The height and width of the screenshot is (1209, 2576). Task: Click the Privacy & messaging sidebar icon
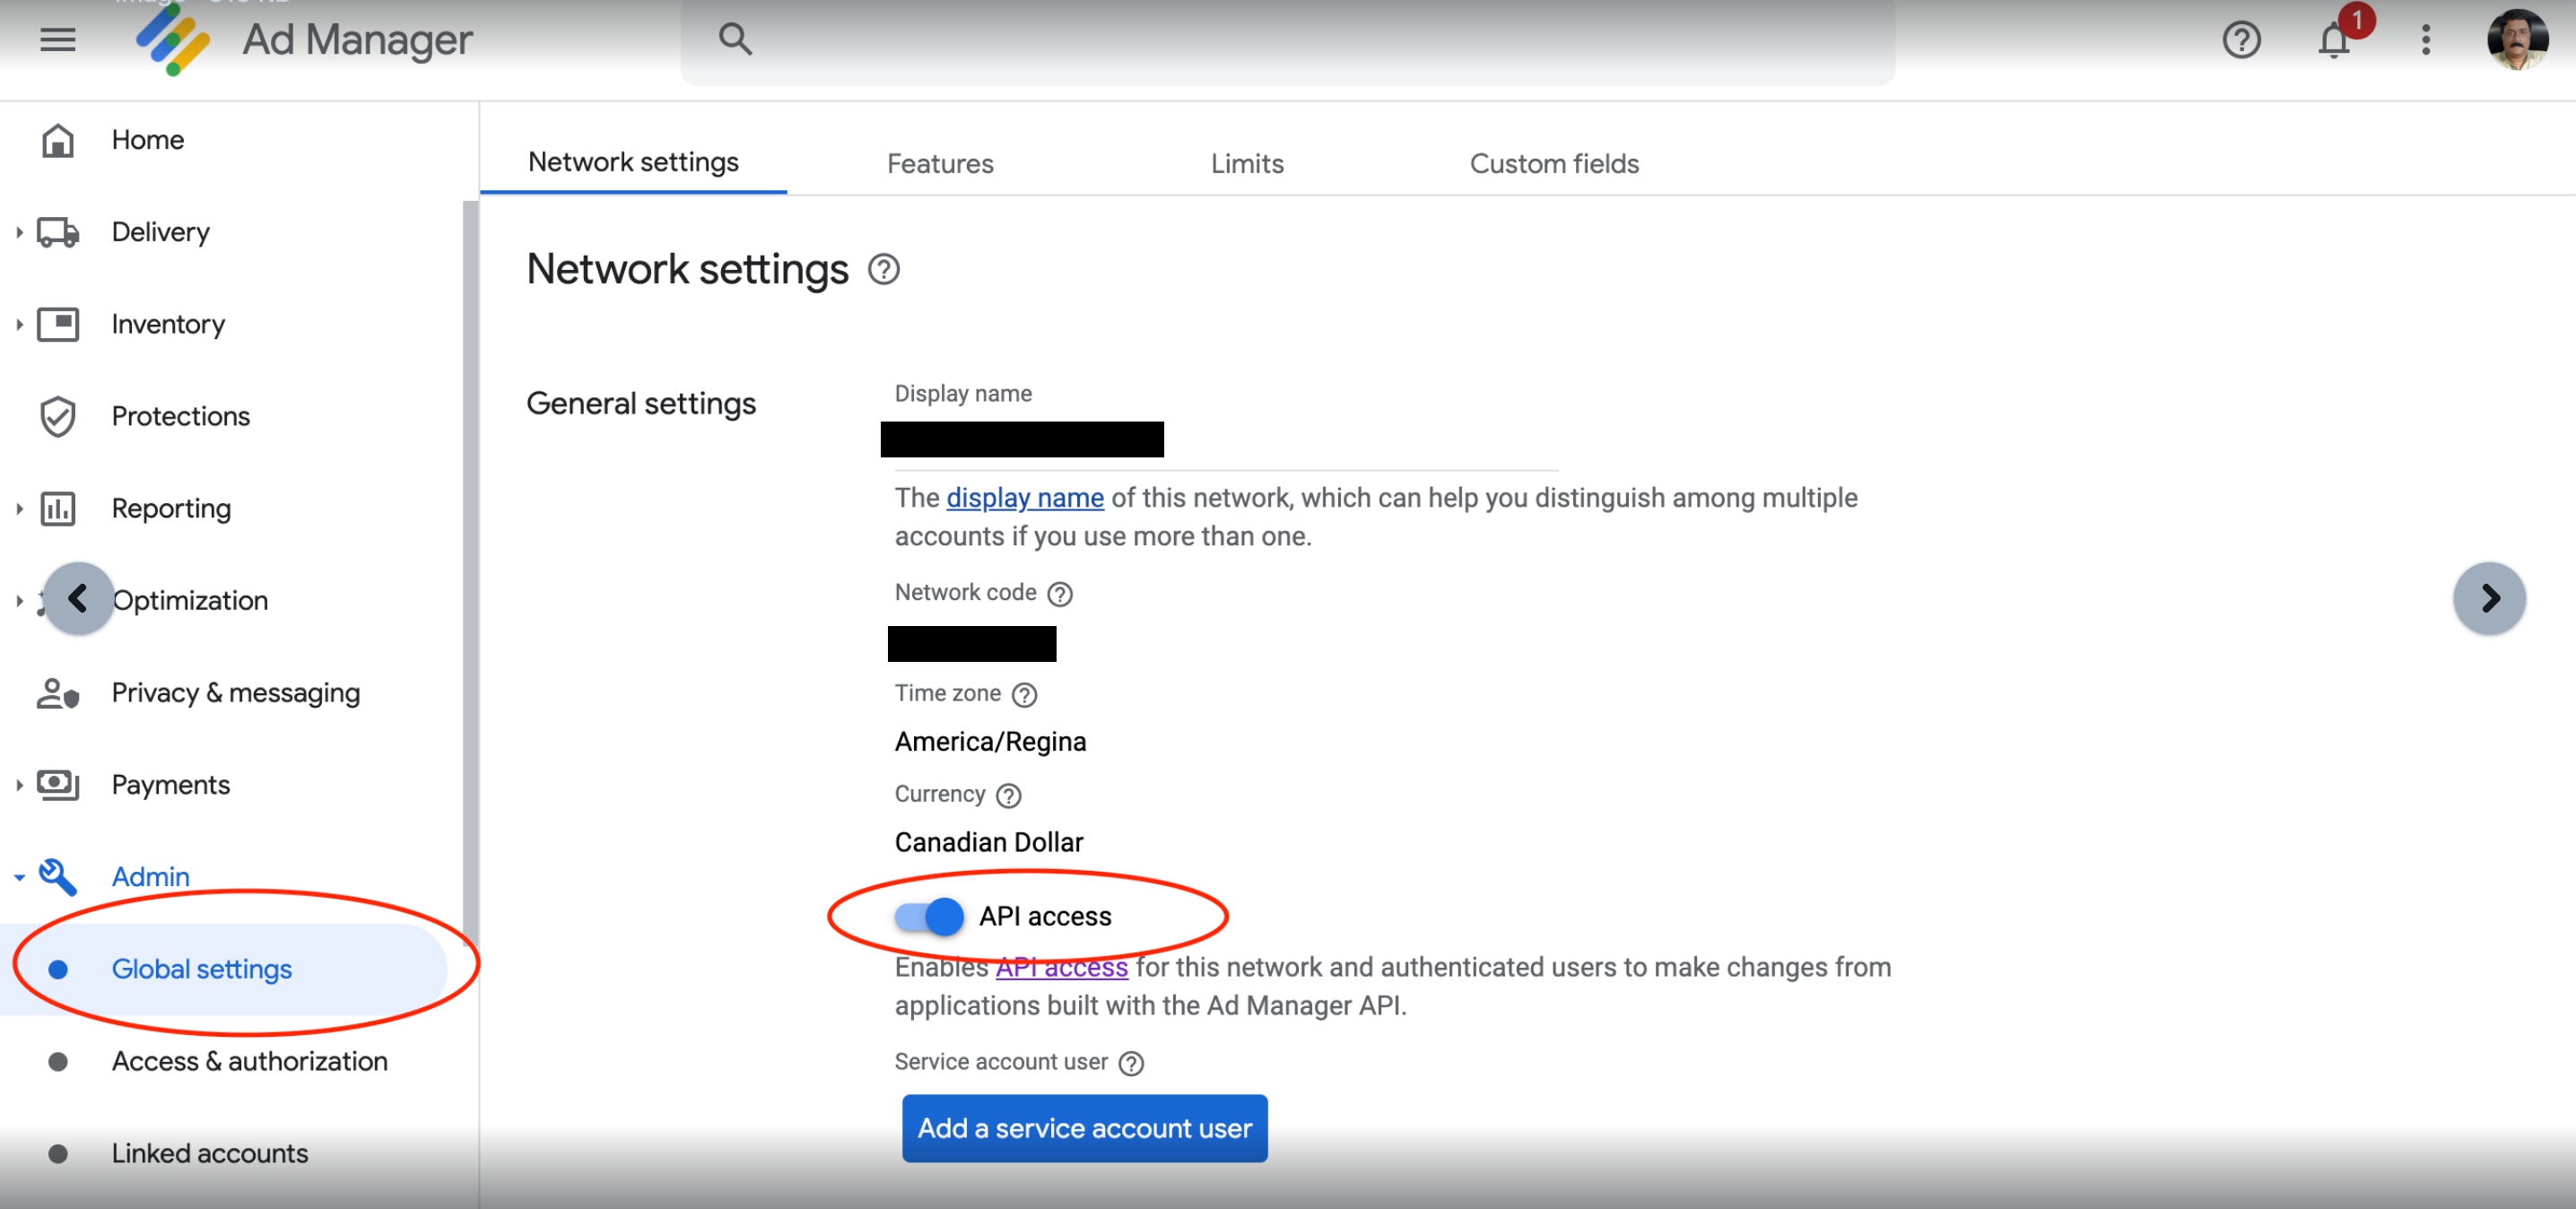pos(57,693)
